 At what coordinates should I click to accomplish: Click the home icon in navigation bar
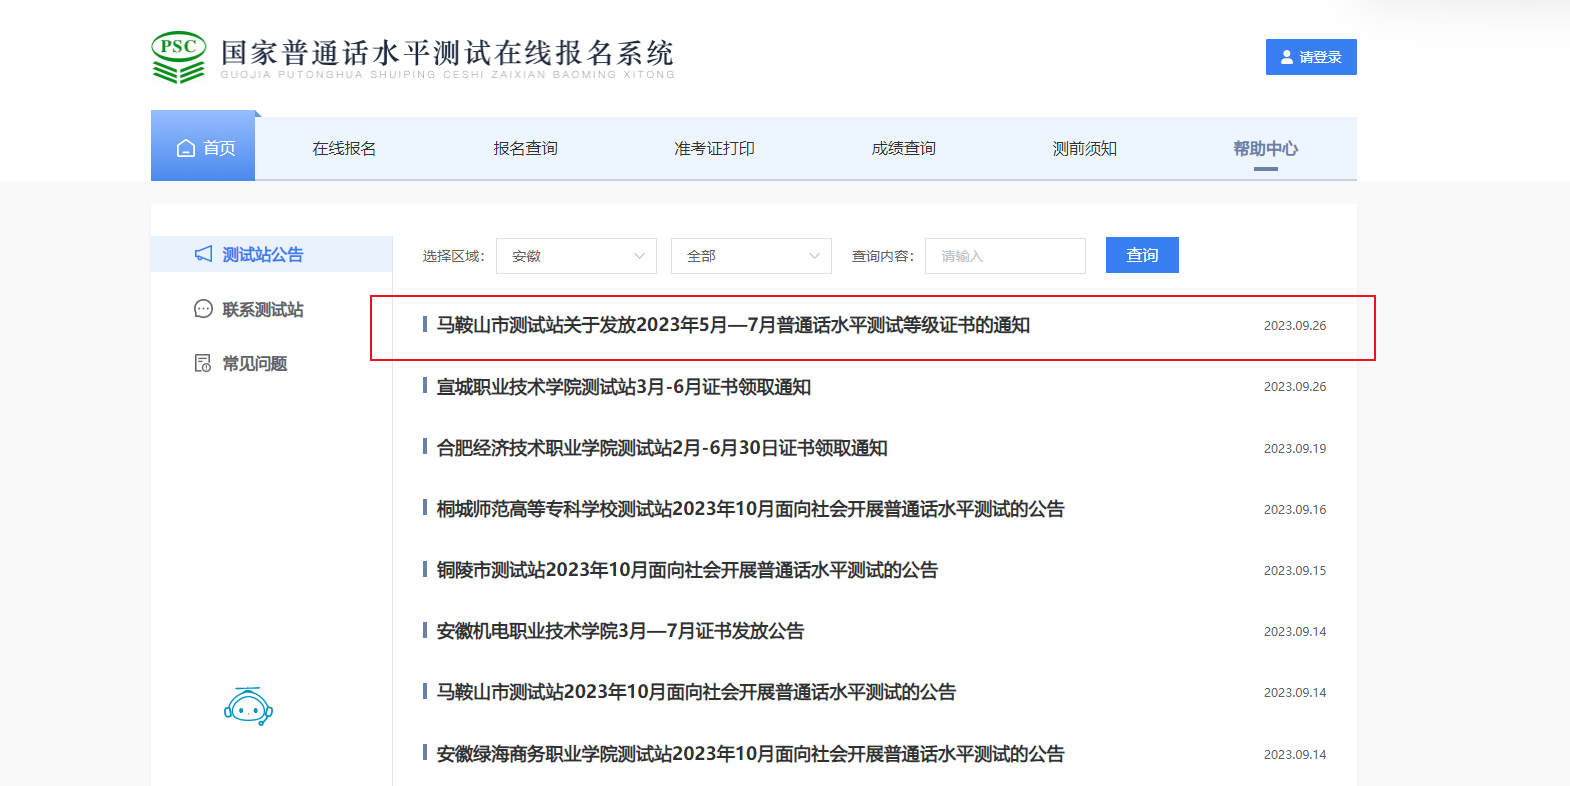pos(186,148)
